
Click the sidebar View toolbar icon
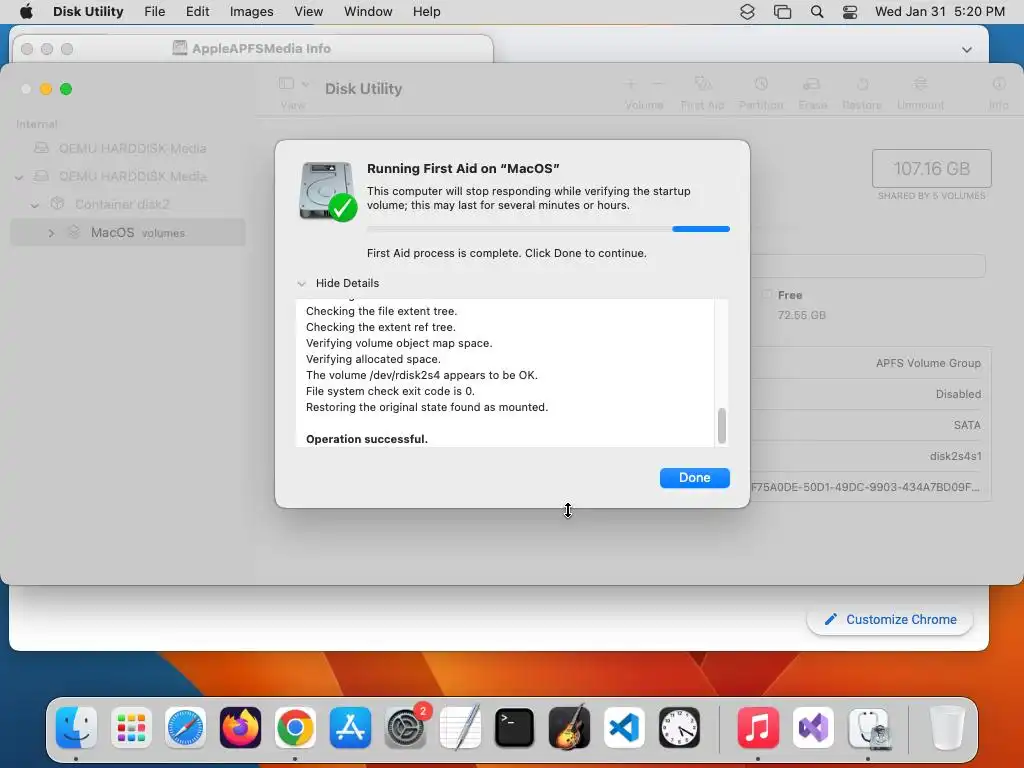[x=286, y=84]
